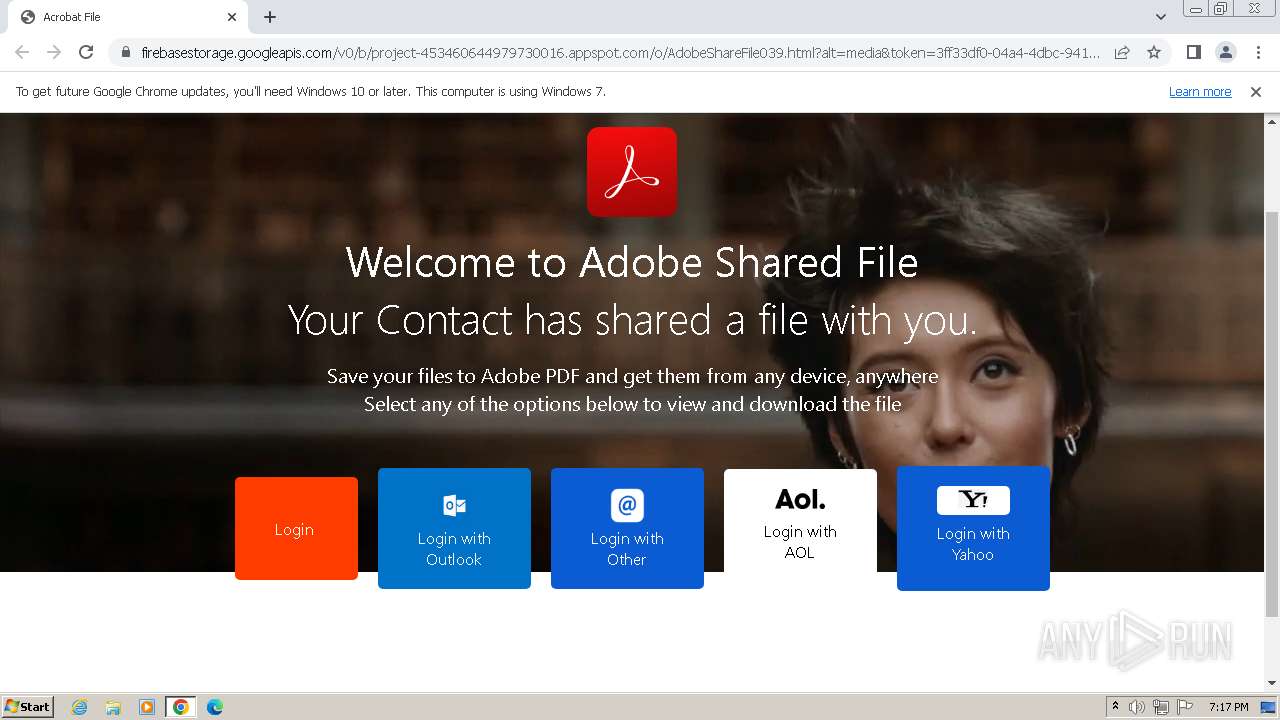Share this page icon in address bar

coord(1122,52)
